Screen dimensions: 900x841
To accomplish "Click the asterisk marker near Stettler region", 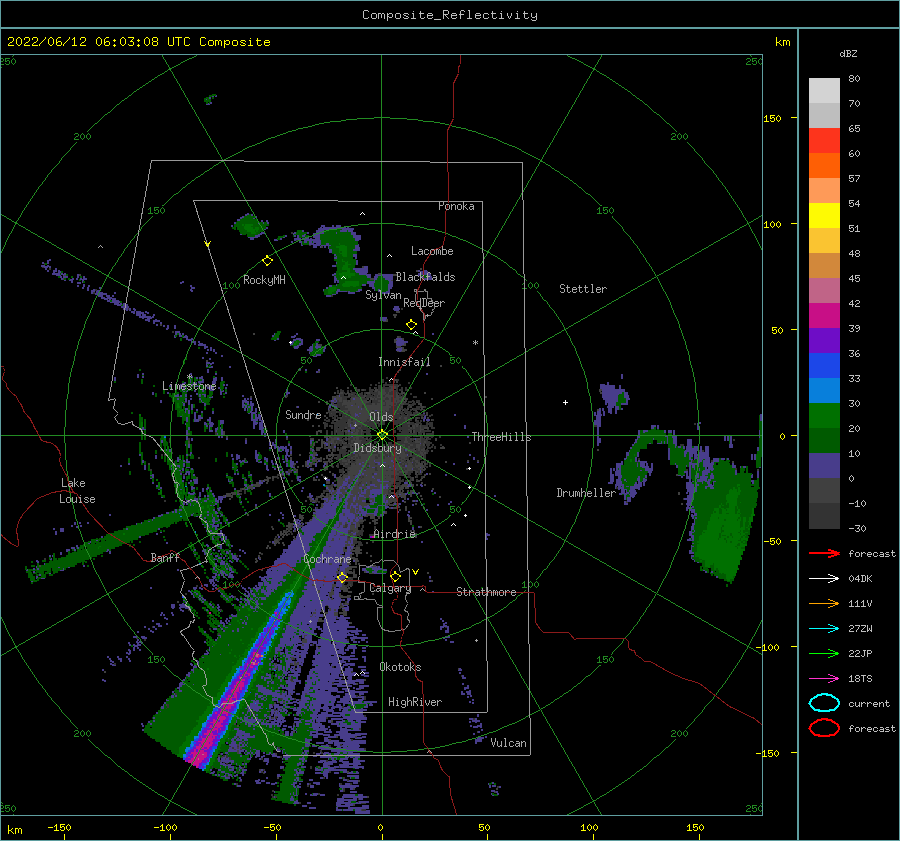I will click(475, 343).
